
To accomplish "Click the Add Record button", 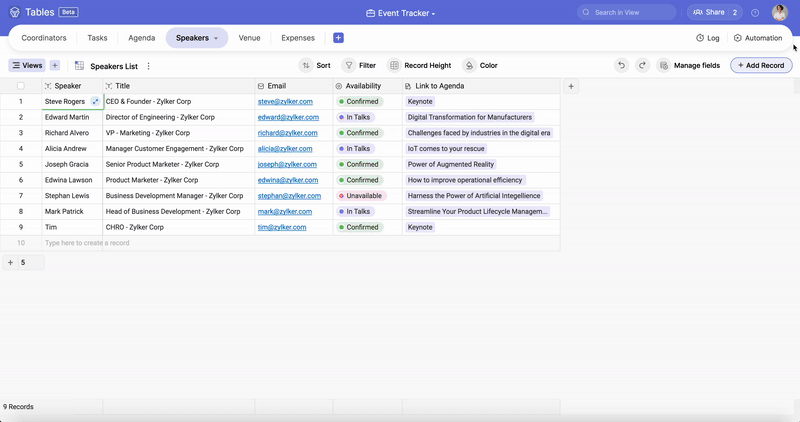I will [761, 65].
